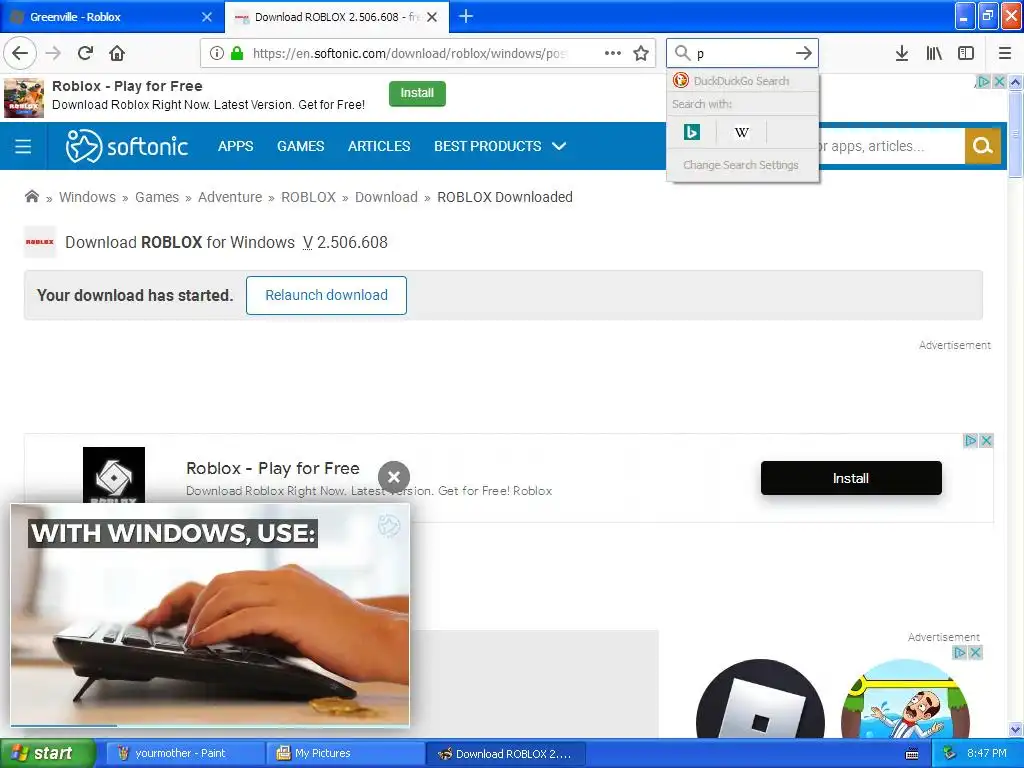
Task: Click the video progress bar
Action: tap(210, 725)
